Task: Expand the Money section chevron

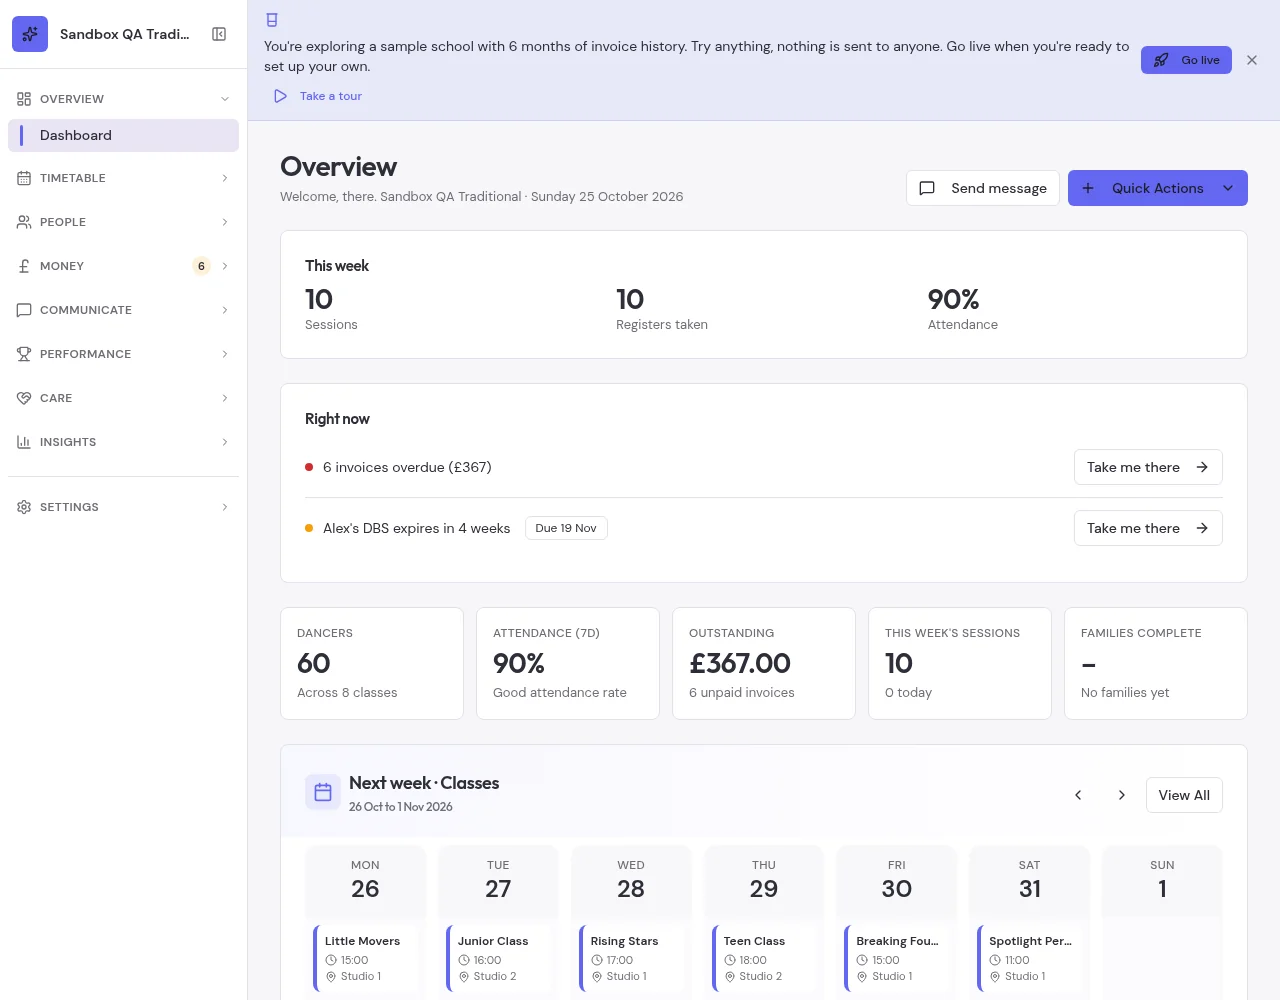Action: coord(225,266)
